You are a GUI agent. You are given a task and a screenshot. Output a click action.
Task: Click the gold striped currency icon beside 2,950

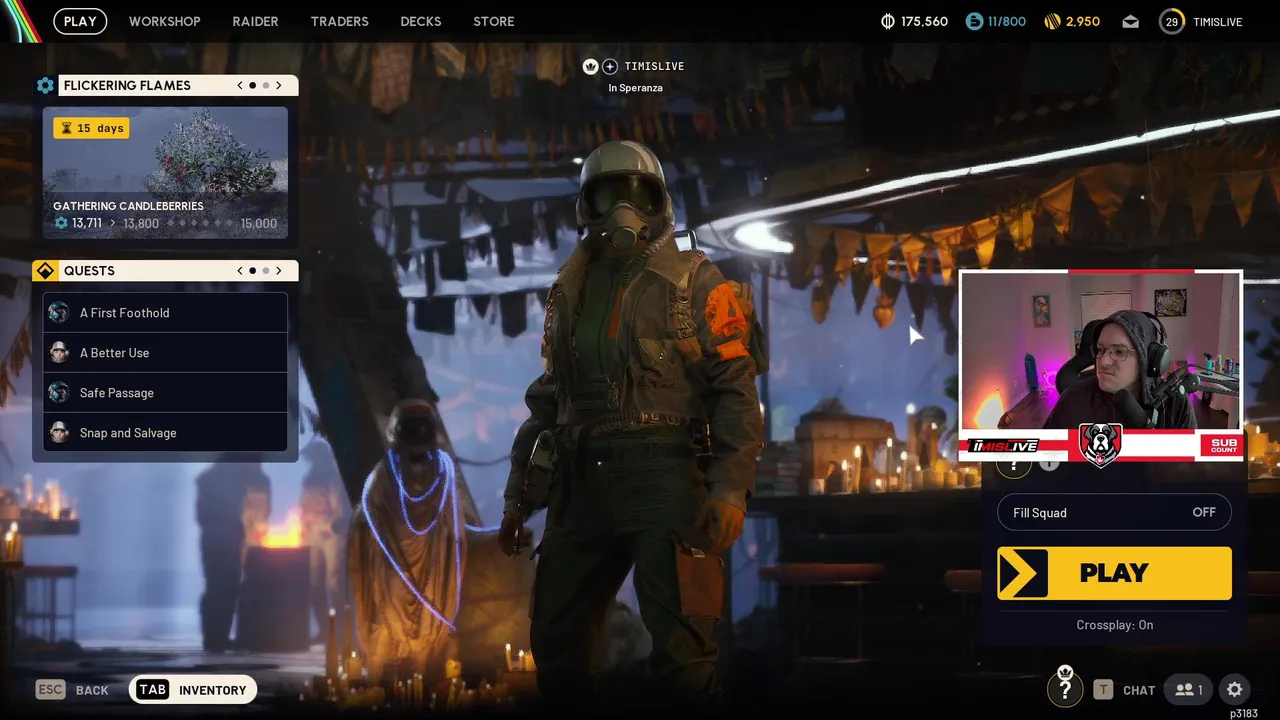click(x=1052, y=21)
